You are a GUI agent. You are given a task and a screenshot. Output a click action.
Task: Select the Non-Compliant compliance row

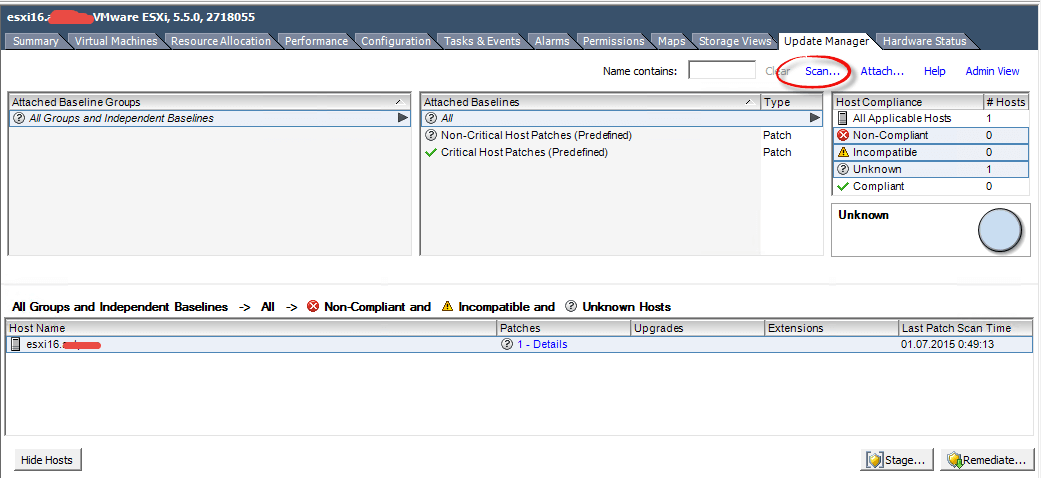coord(931,135)
